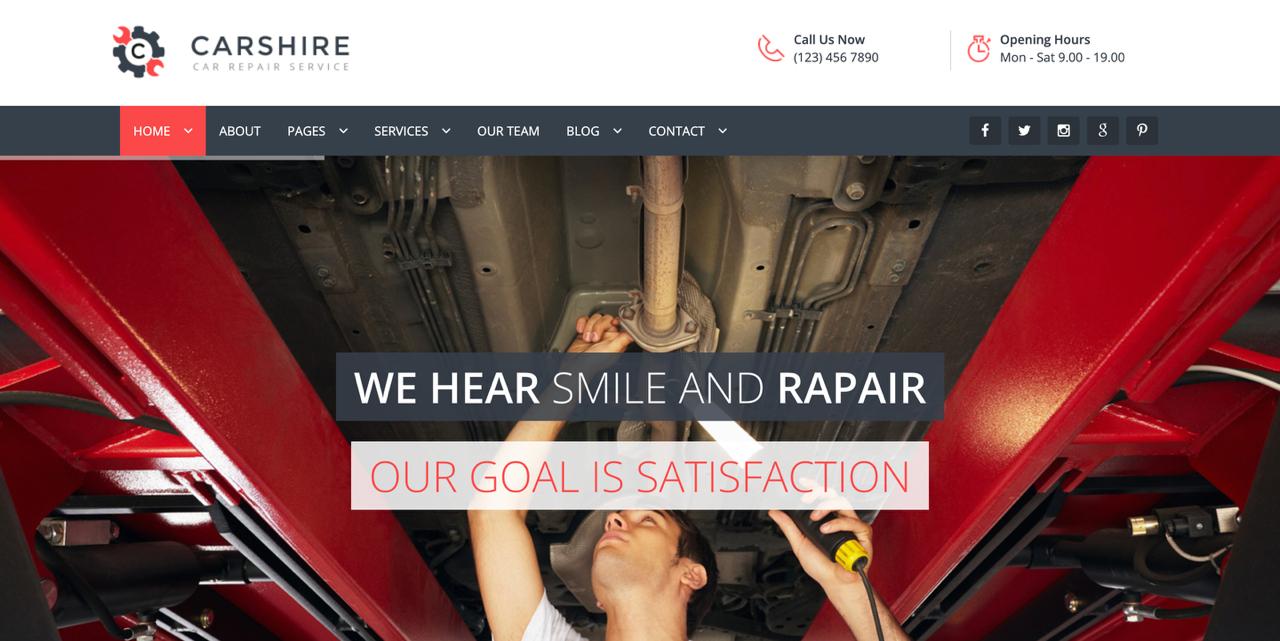Click the Our Goal Is Satisfaction banner
Screen dimensions: 1280x641
640,476
